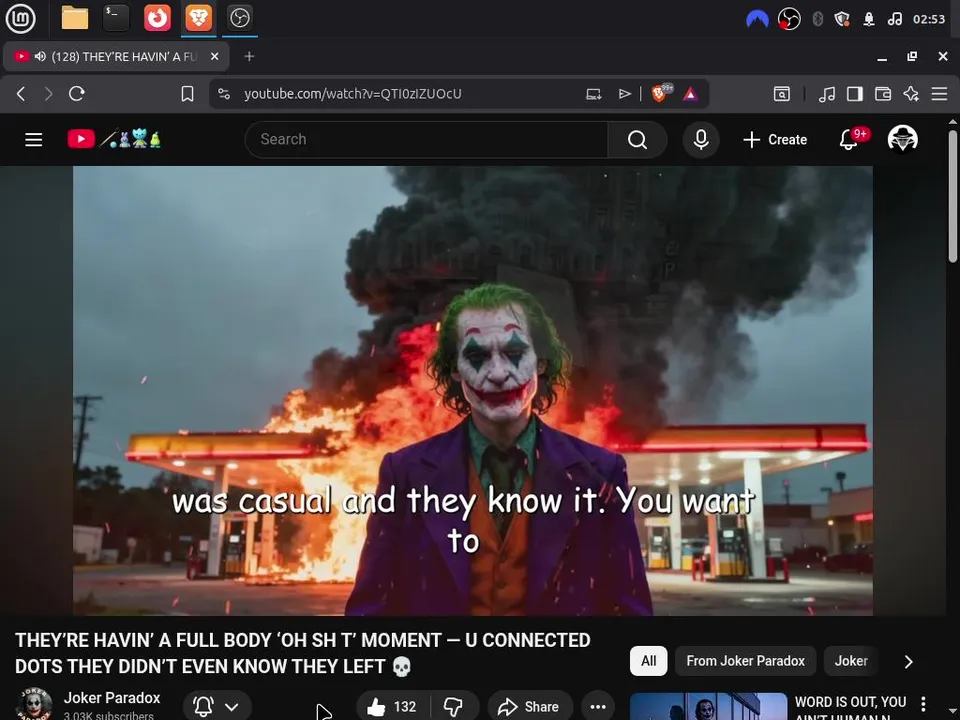Open options menu for WORD IS OUT video
This screenshot has height=720, width=960.
923,703
